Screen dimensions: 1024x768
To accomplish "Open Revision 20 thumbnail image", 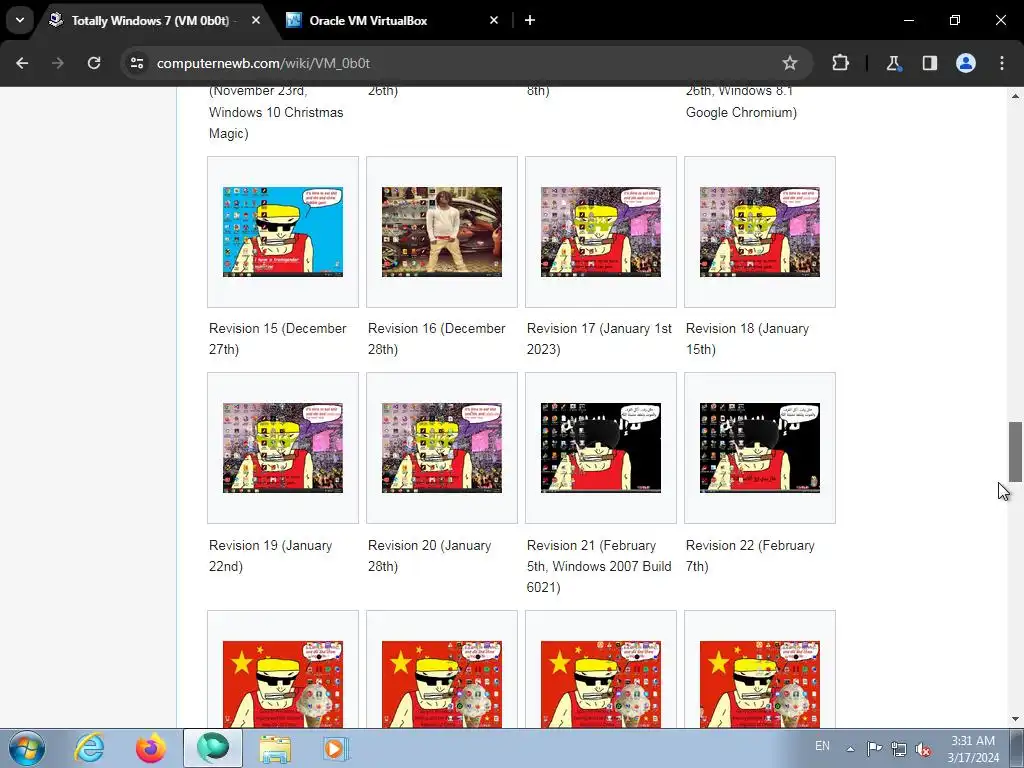I will tap(442, 448).
